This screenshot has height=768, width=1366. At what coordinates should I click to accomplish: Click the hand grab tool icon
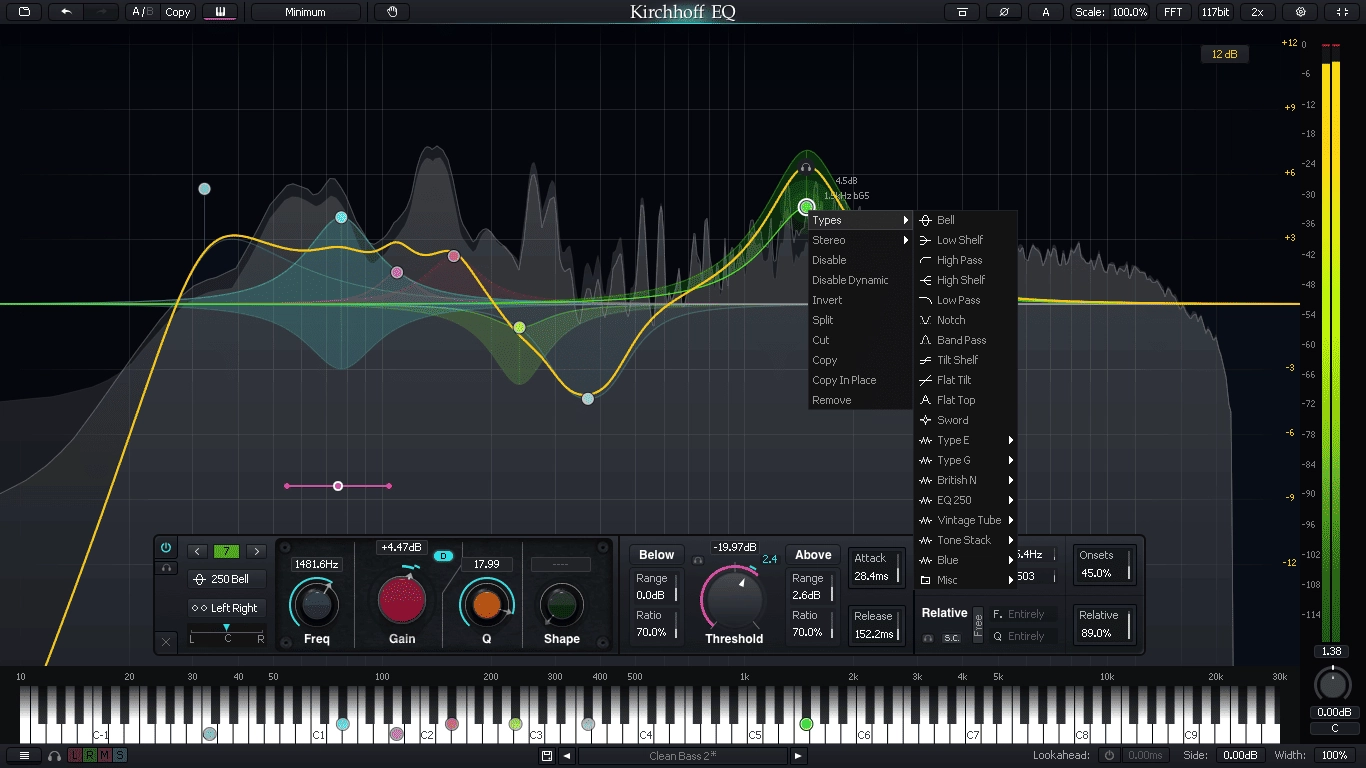pos(392,12)
